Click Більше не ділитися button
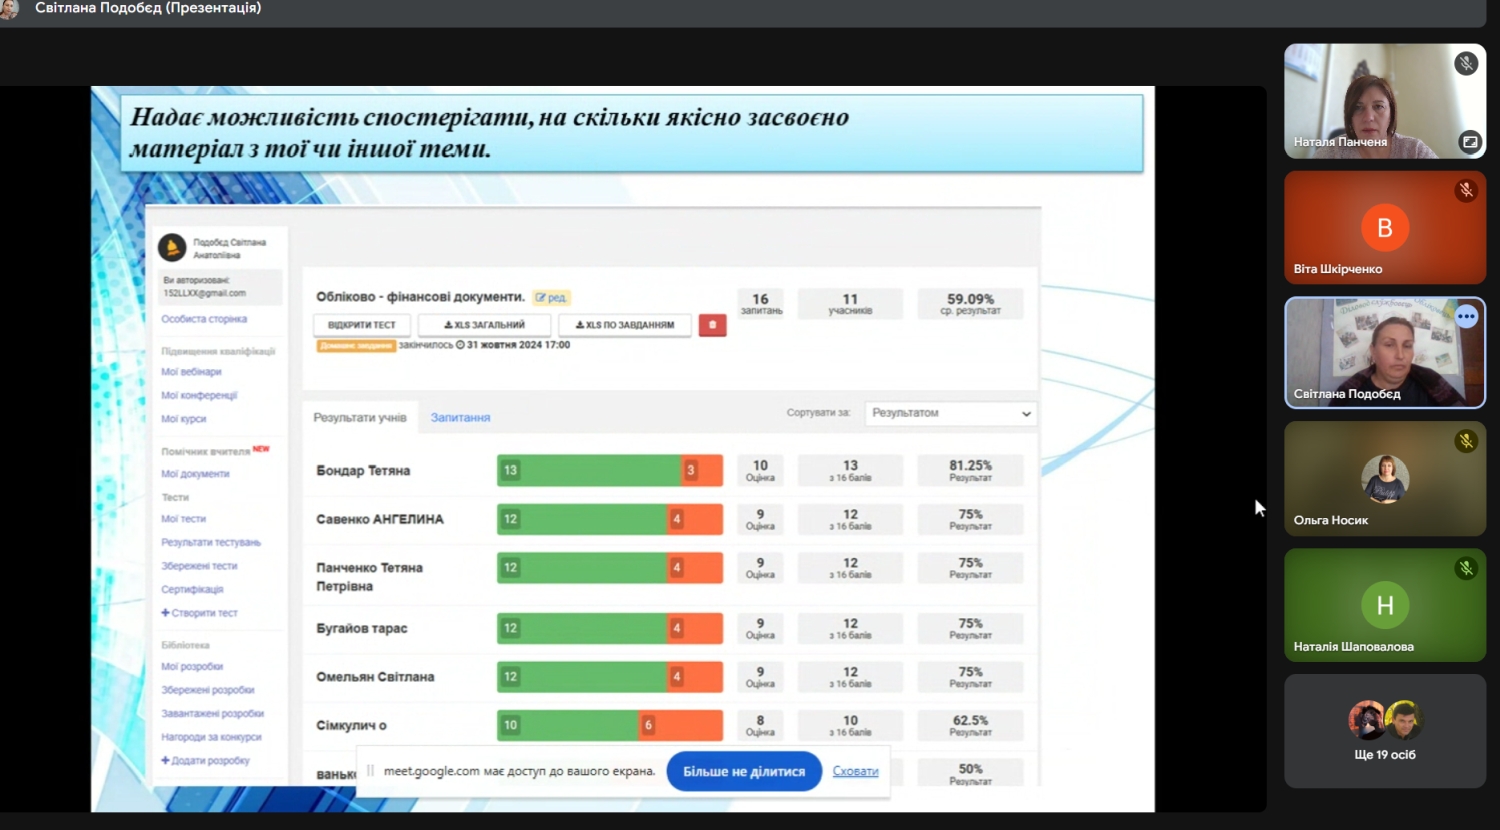 tap(744, 771)
